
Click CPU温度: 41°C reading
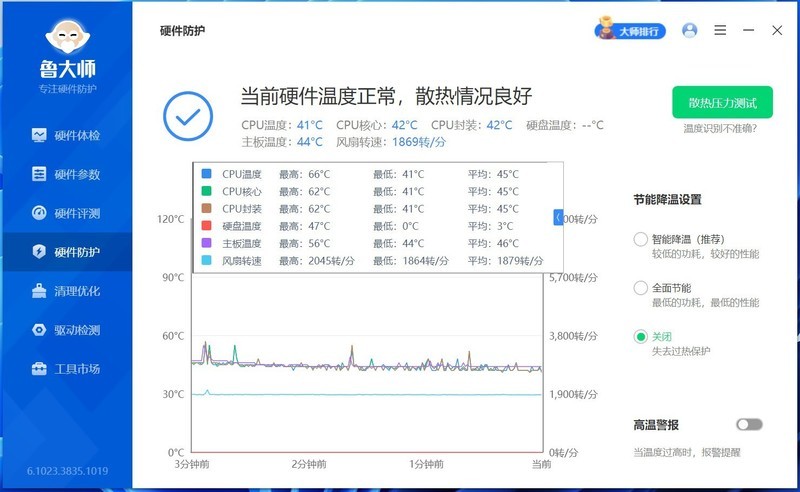tap(282, 125)
